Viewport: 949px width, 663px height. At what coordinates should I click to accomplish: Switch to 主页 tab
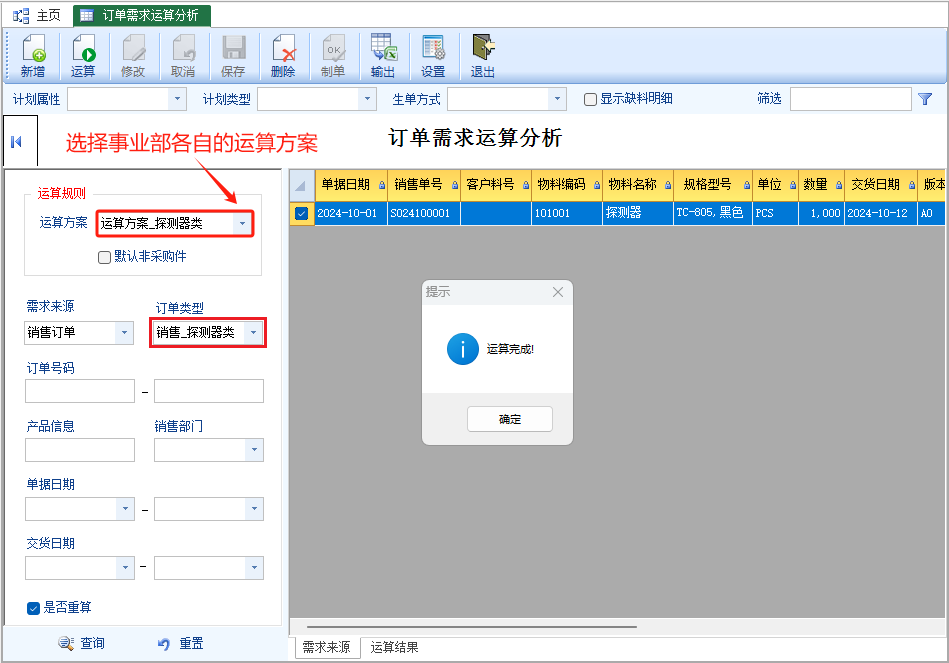[x=38, y=16]
